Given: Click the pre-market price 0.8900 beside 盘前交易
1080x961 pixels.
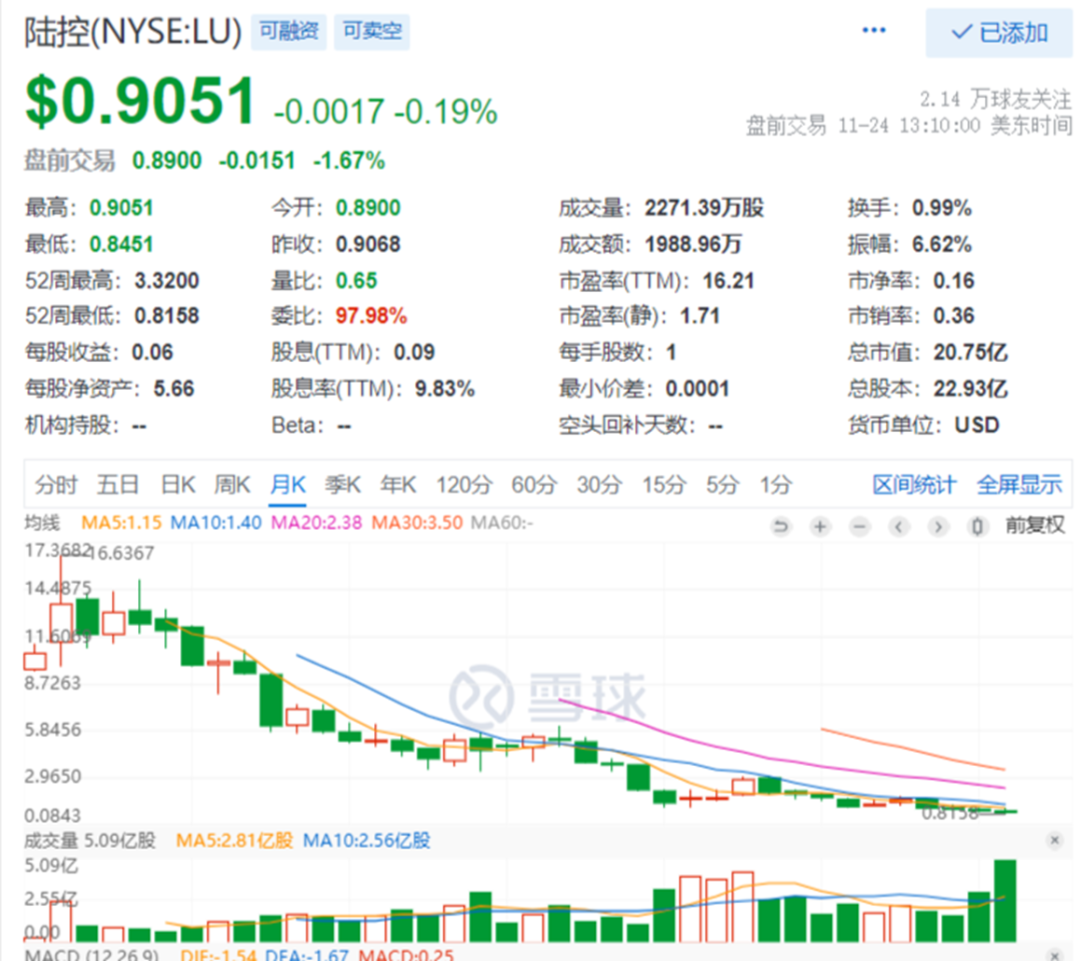Looking at the screenshot, I should pyautogui.click(x=167, y=161).
